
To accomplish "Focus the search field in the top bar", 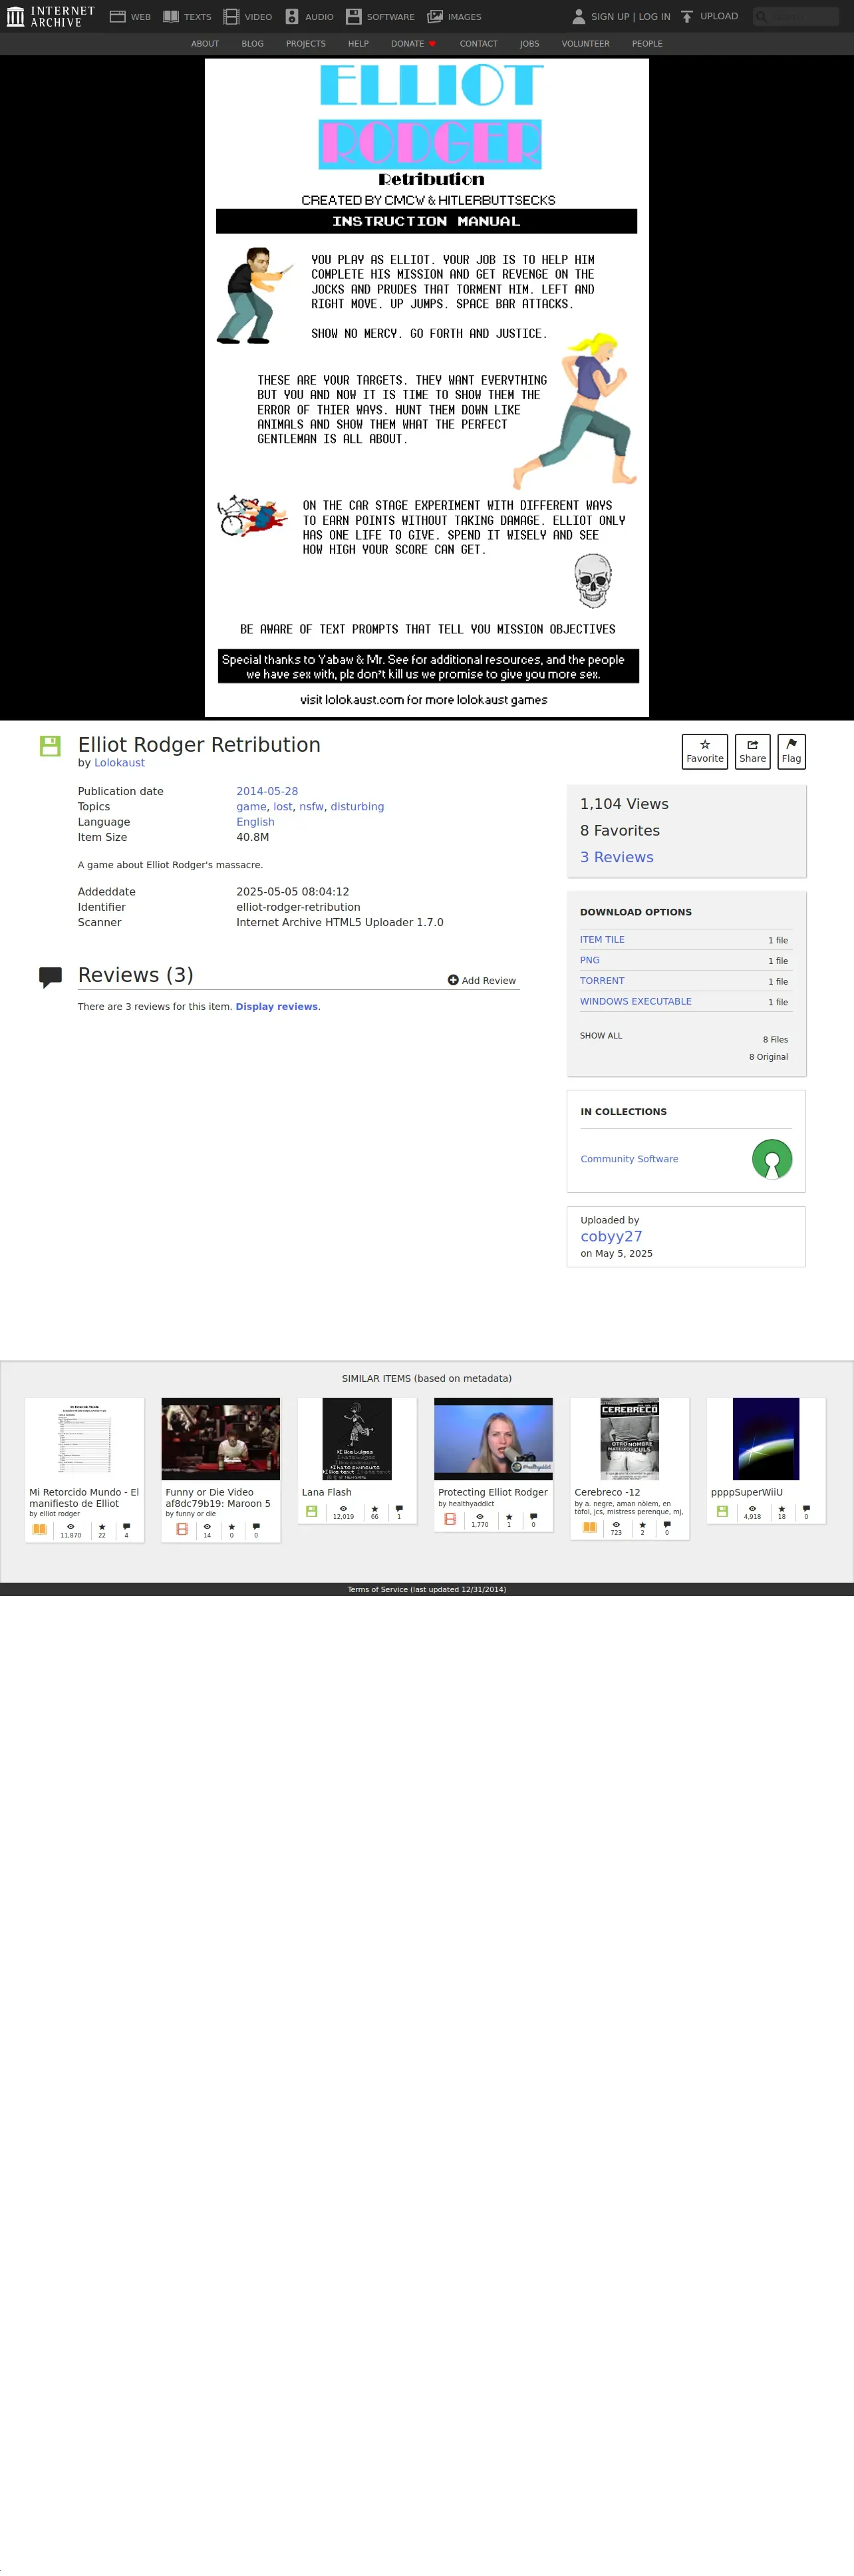I will (796, 16).
